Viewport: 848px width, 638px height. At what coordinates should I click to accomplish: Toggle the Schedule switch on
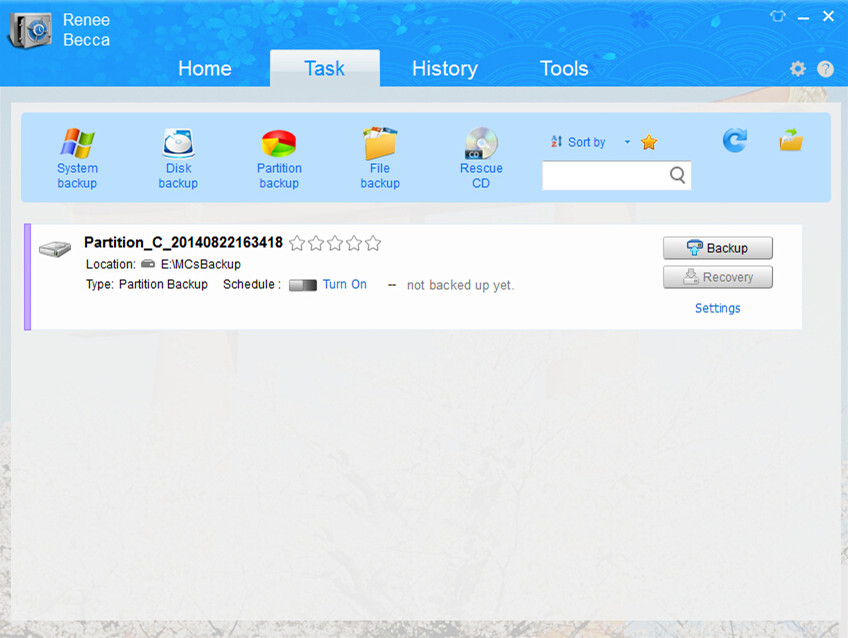coord(303,285)
